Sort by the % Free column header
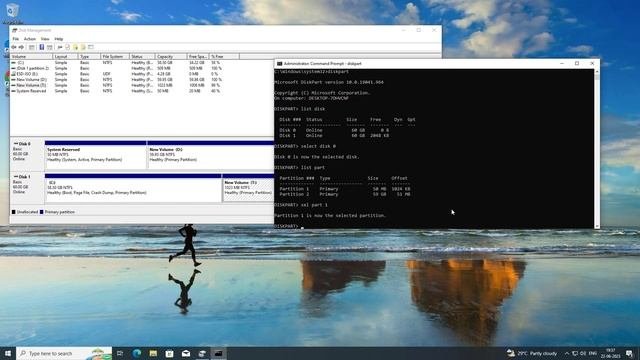The image size is (640, 360). tap(224, 56)
